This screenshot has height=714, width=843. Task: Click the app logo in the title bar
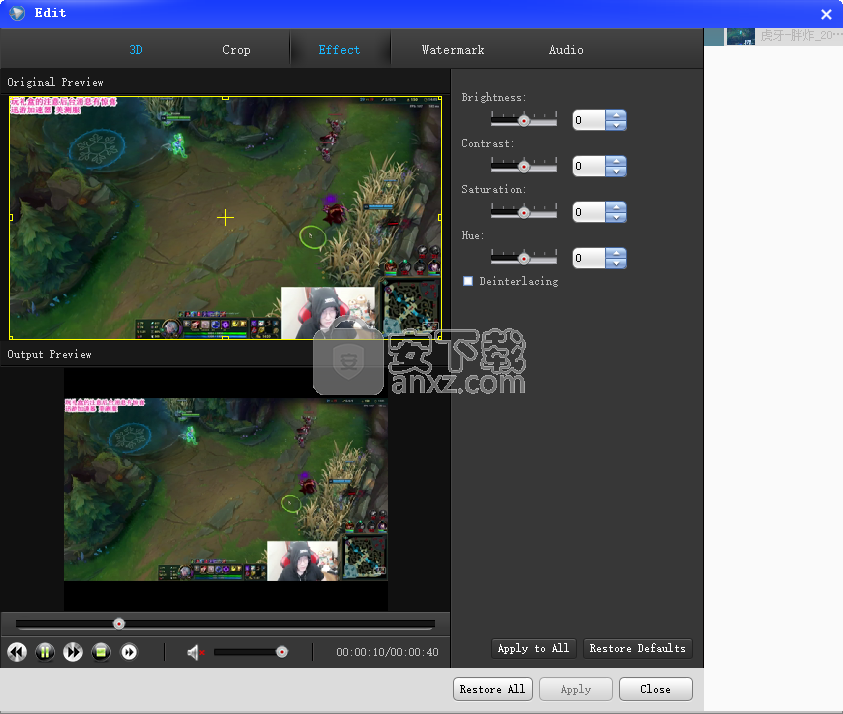tap(17, 13)
